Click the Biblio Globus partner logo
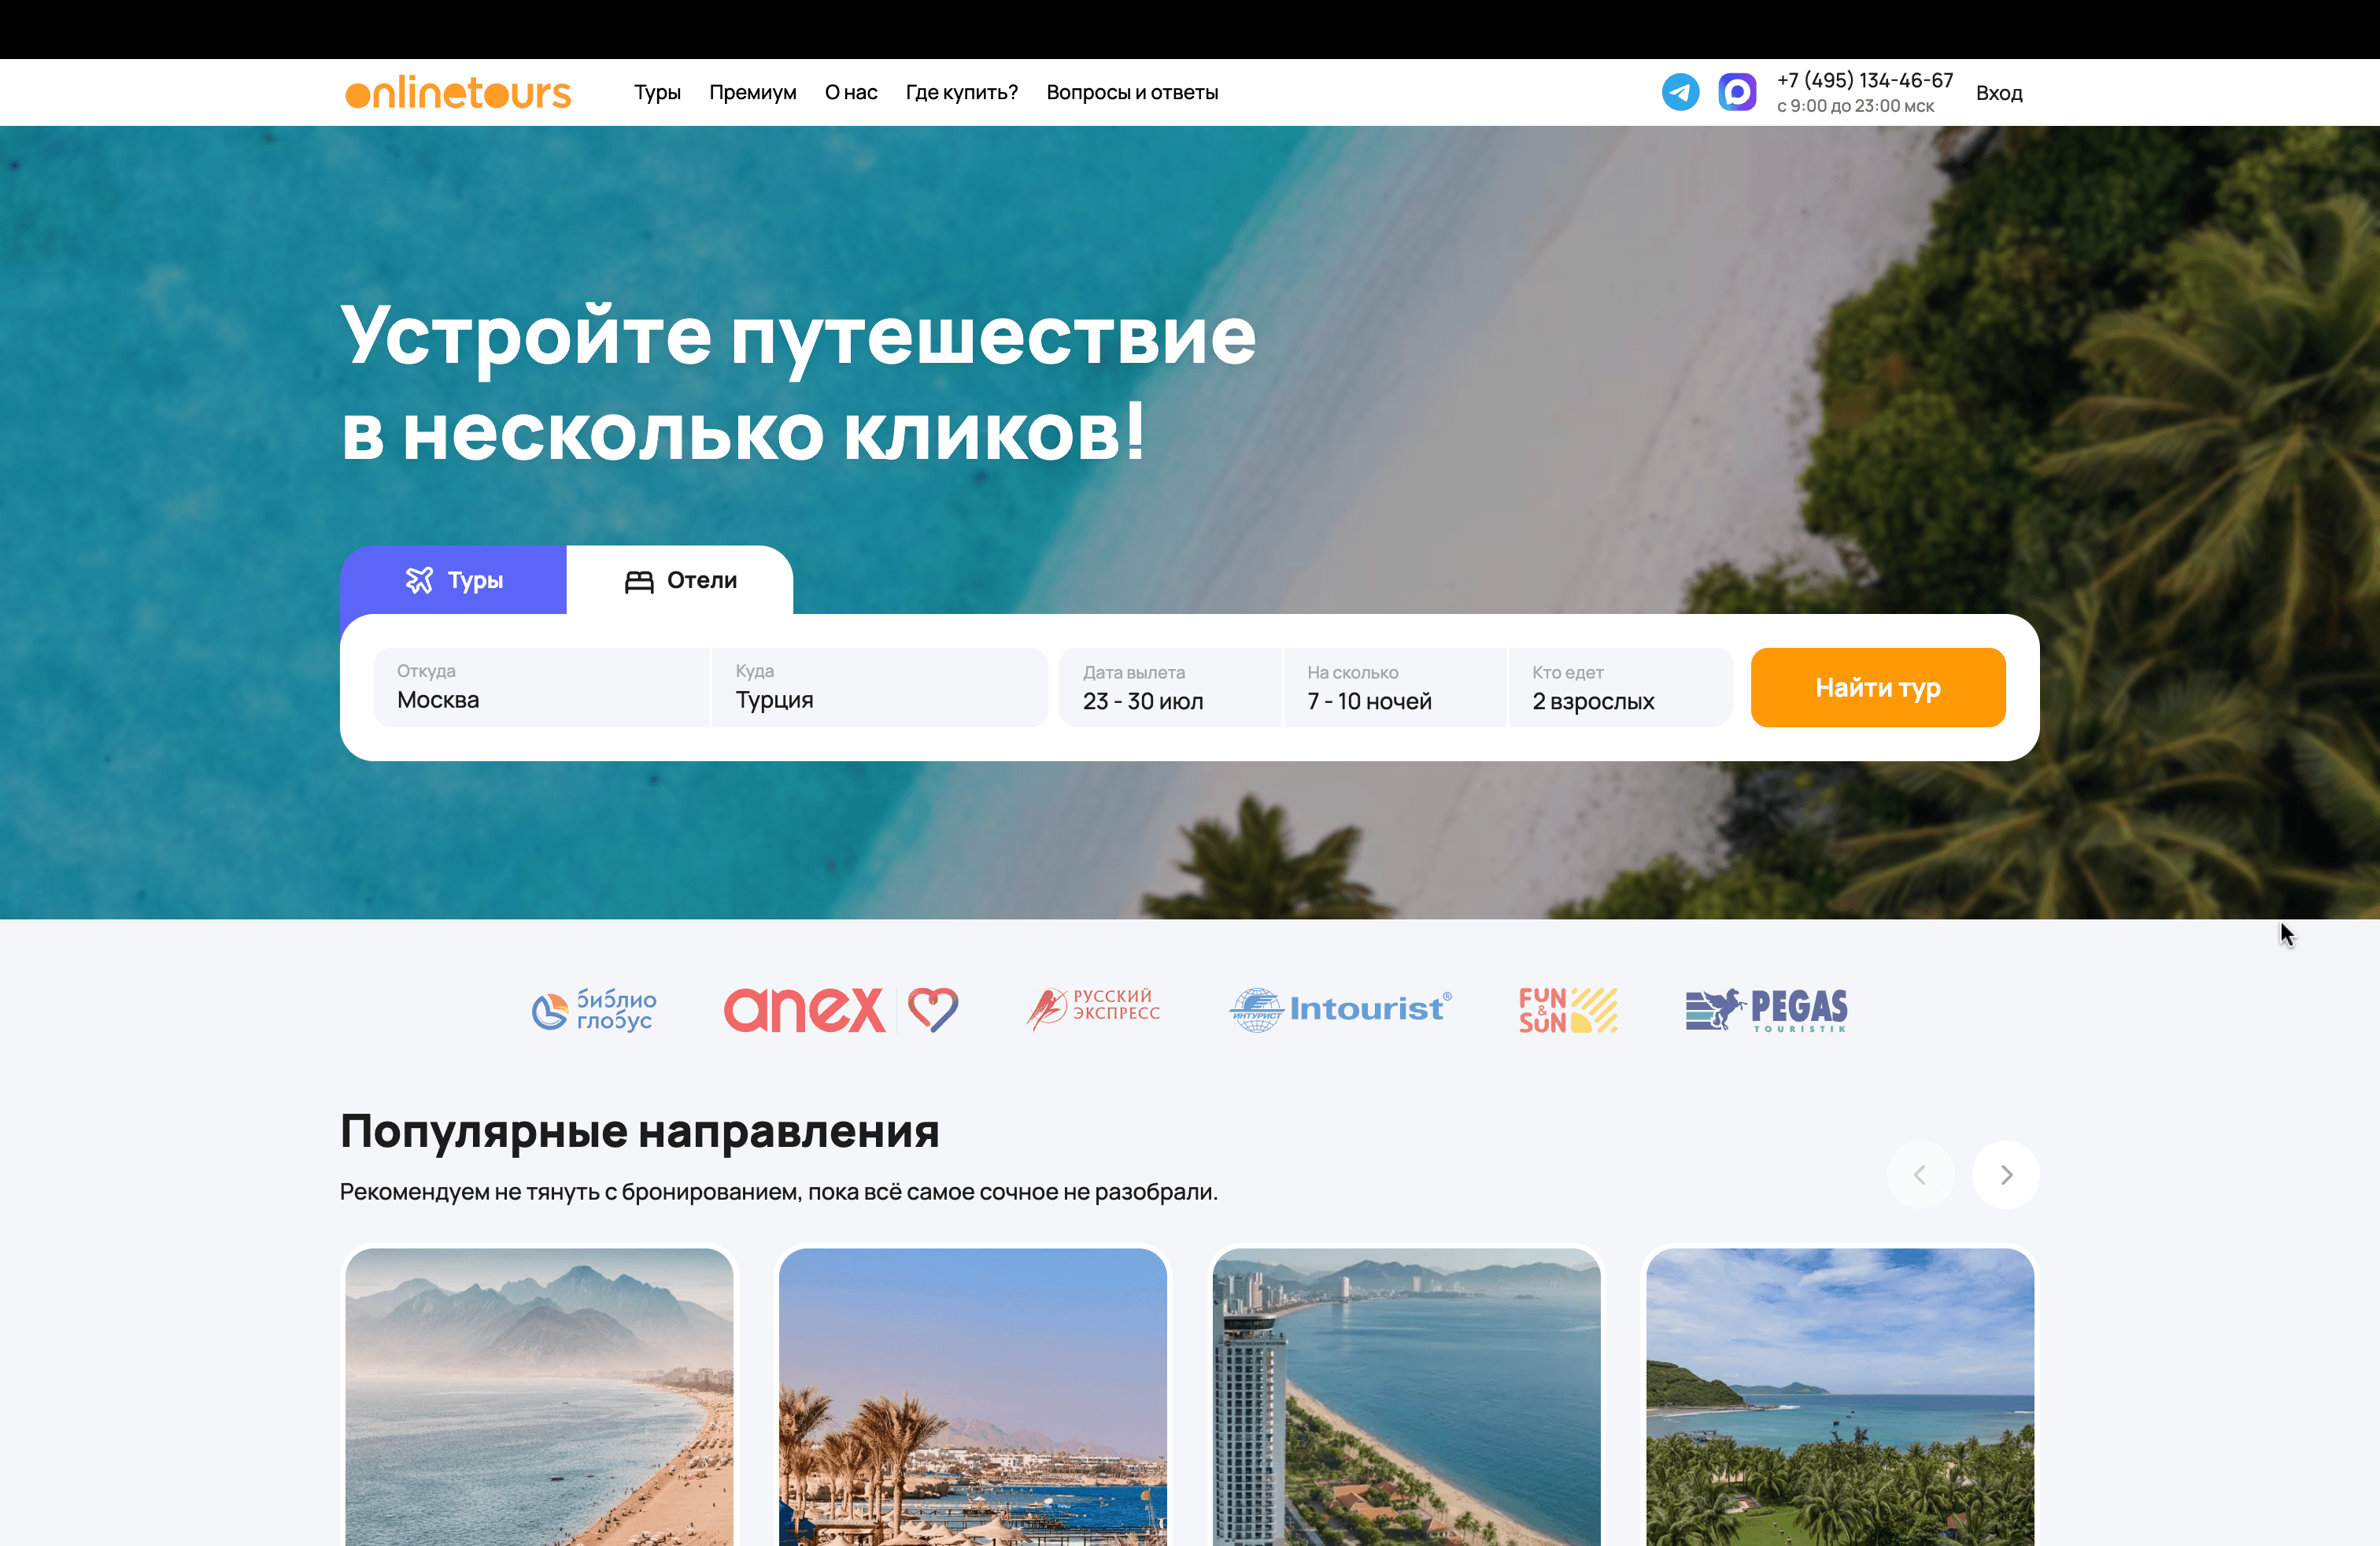This screenshot has height=1546, width=2380. point(594,1009)
